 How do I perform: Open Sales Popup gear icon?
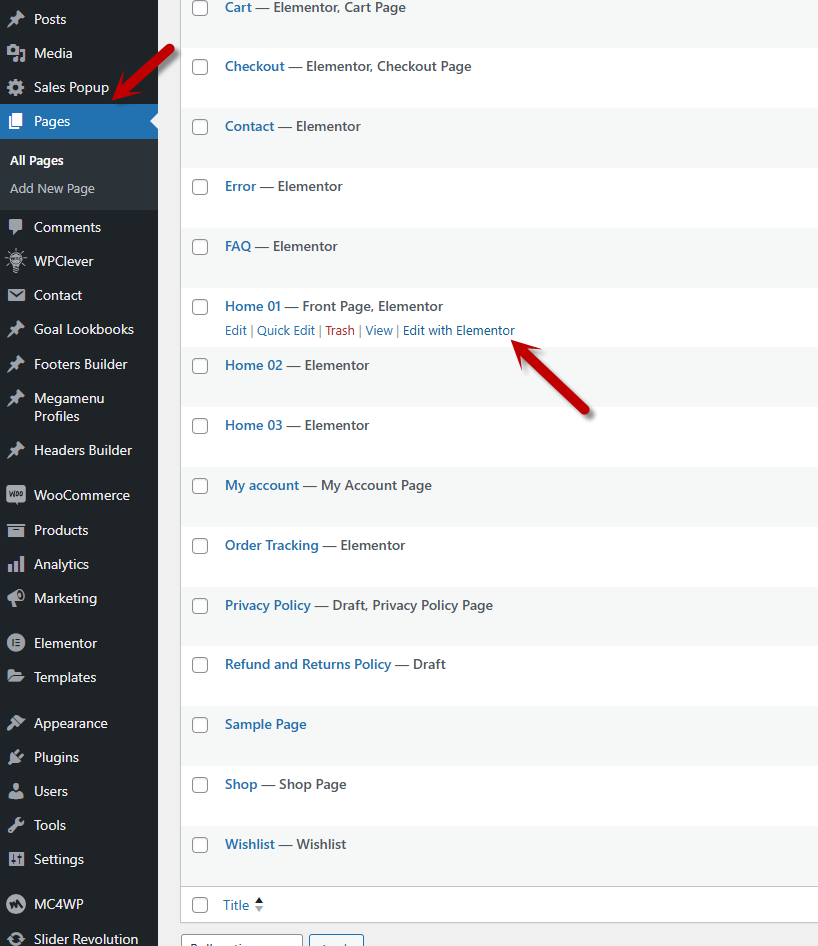point(16,87)
